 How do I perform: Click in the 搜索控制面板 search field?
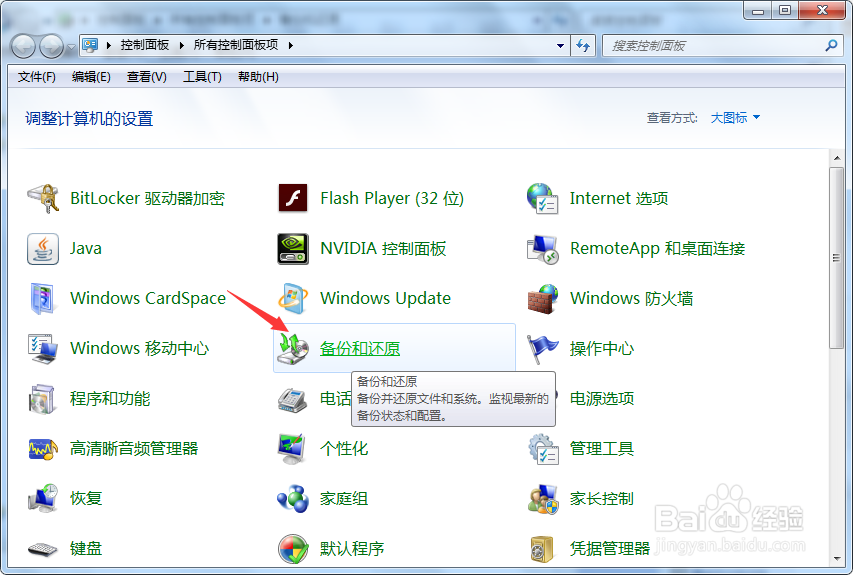click(x=713, y=46)
